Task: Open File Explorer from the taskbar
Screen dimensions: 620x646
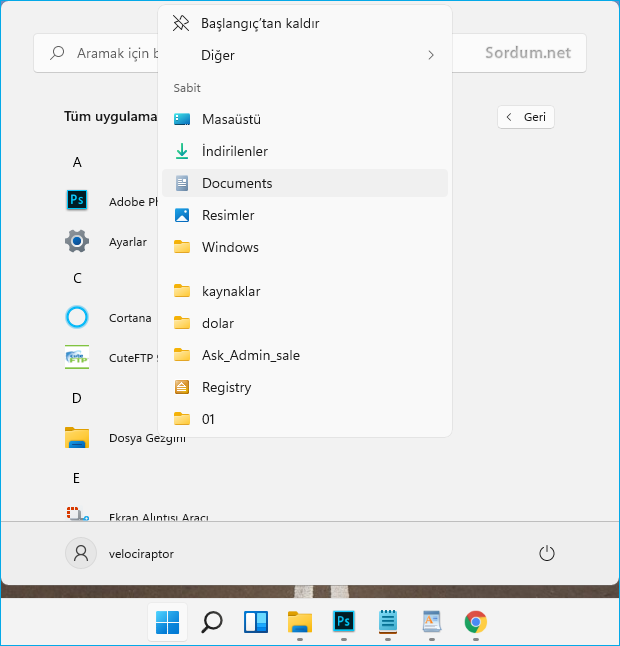Action: 299,622
